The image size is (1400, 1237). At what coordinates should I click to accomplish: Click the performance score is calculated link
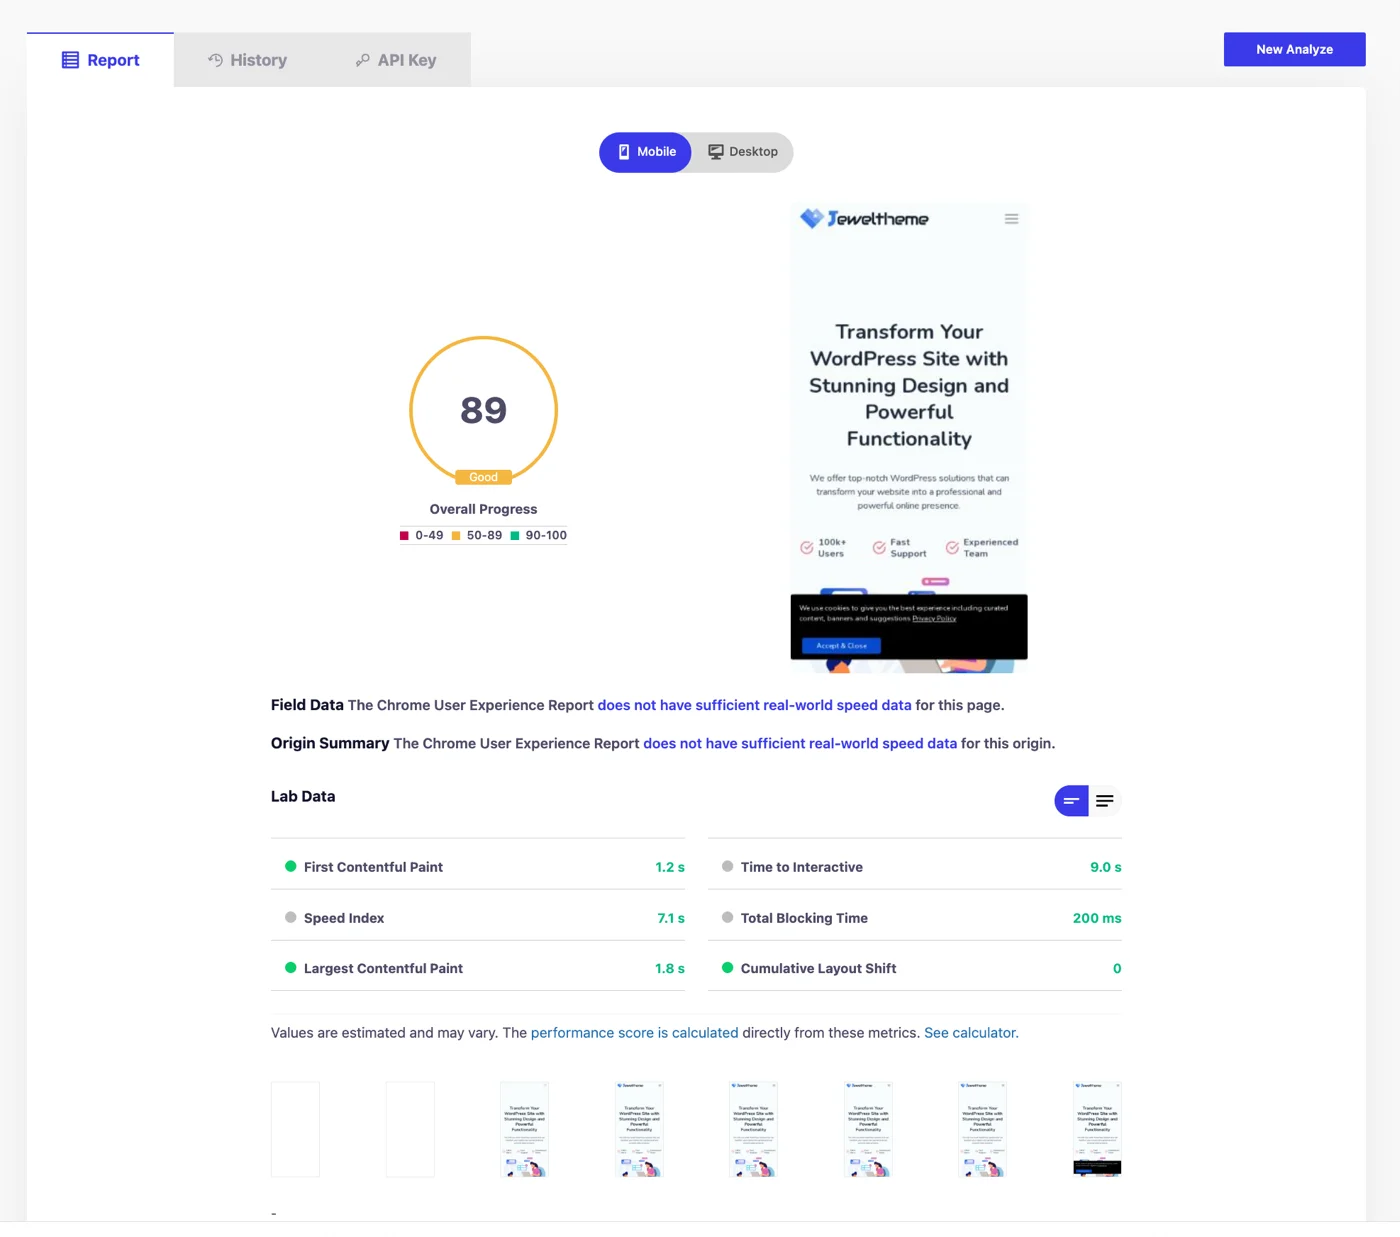(634, 1032)
